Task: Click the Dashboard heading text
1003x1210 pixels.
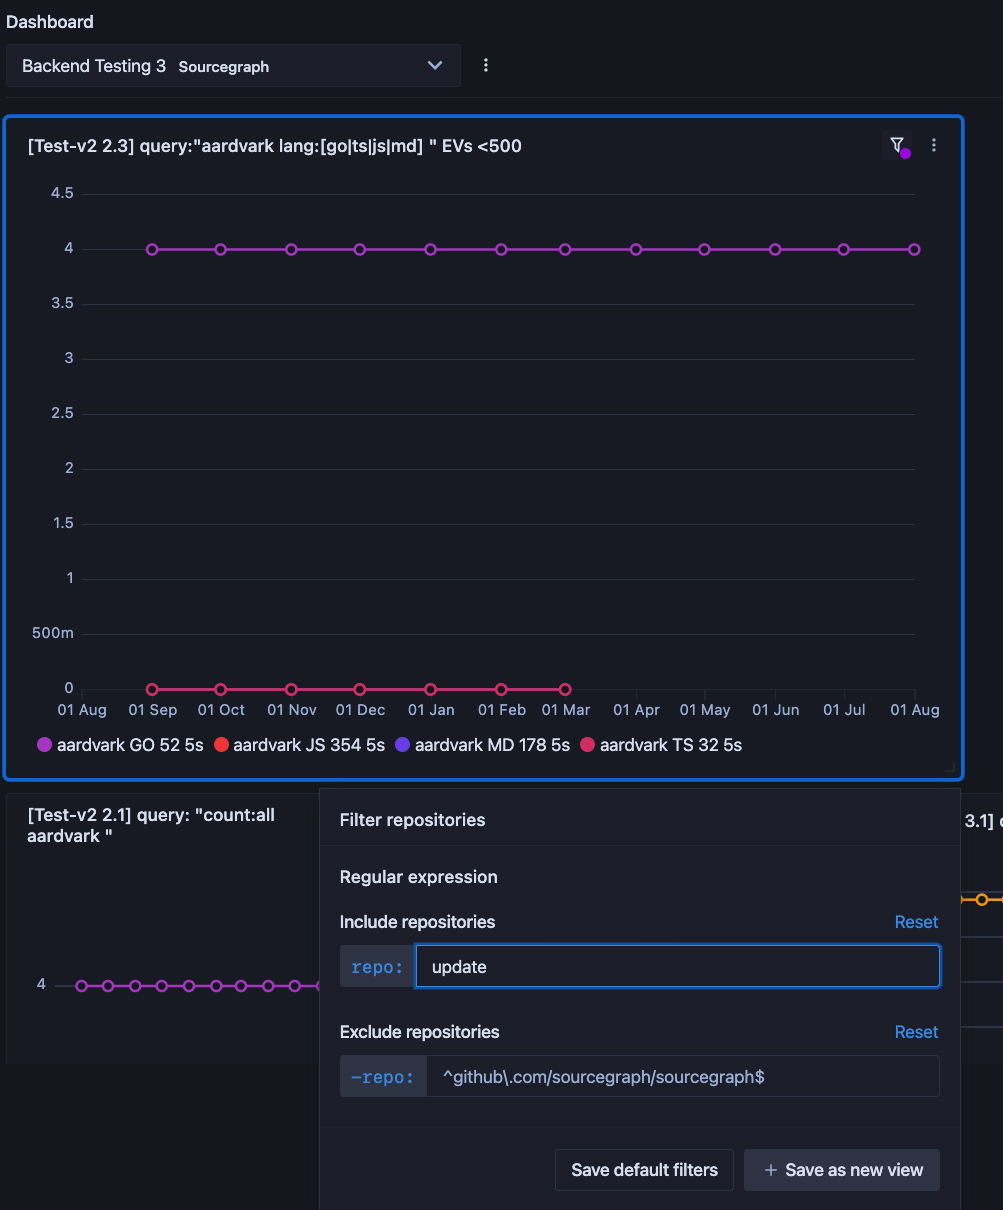Action: (x=50, y=21)
